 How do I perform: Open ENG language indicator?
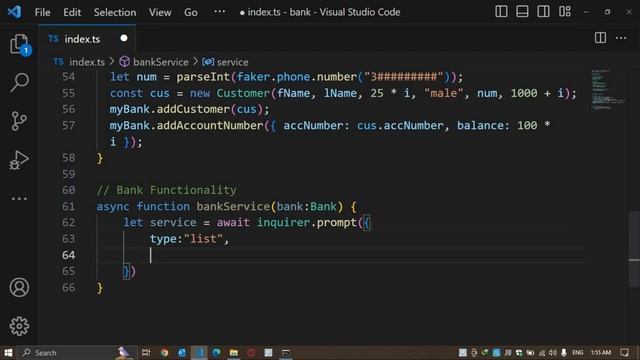(x=578, y=353)
